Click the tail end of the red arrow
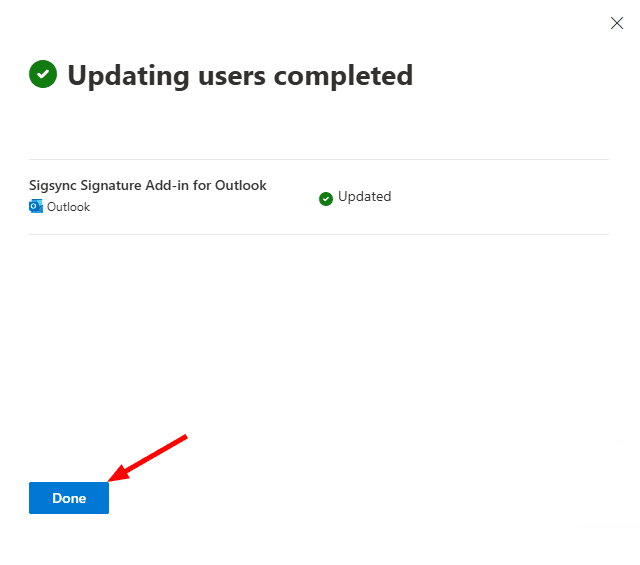Viewport: 640px width, 565px height. coord(185,436)
